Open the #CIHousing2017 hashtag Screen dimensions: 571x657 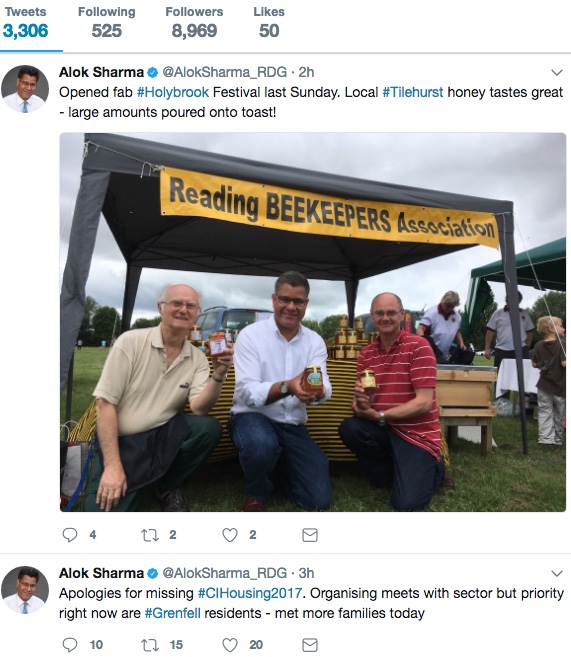coord(250,593)
